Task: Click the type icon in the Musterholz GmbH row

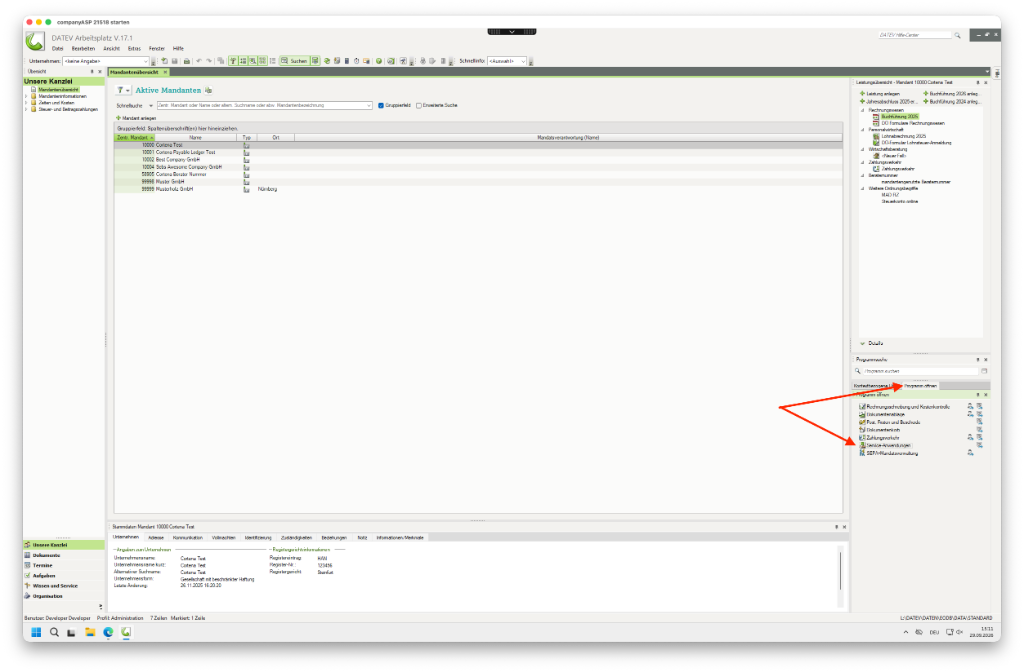Action: pyautogui.click(x=246, y=189)
